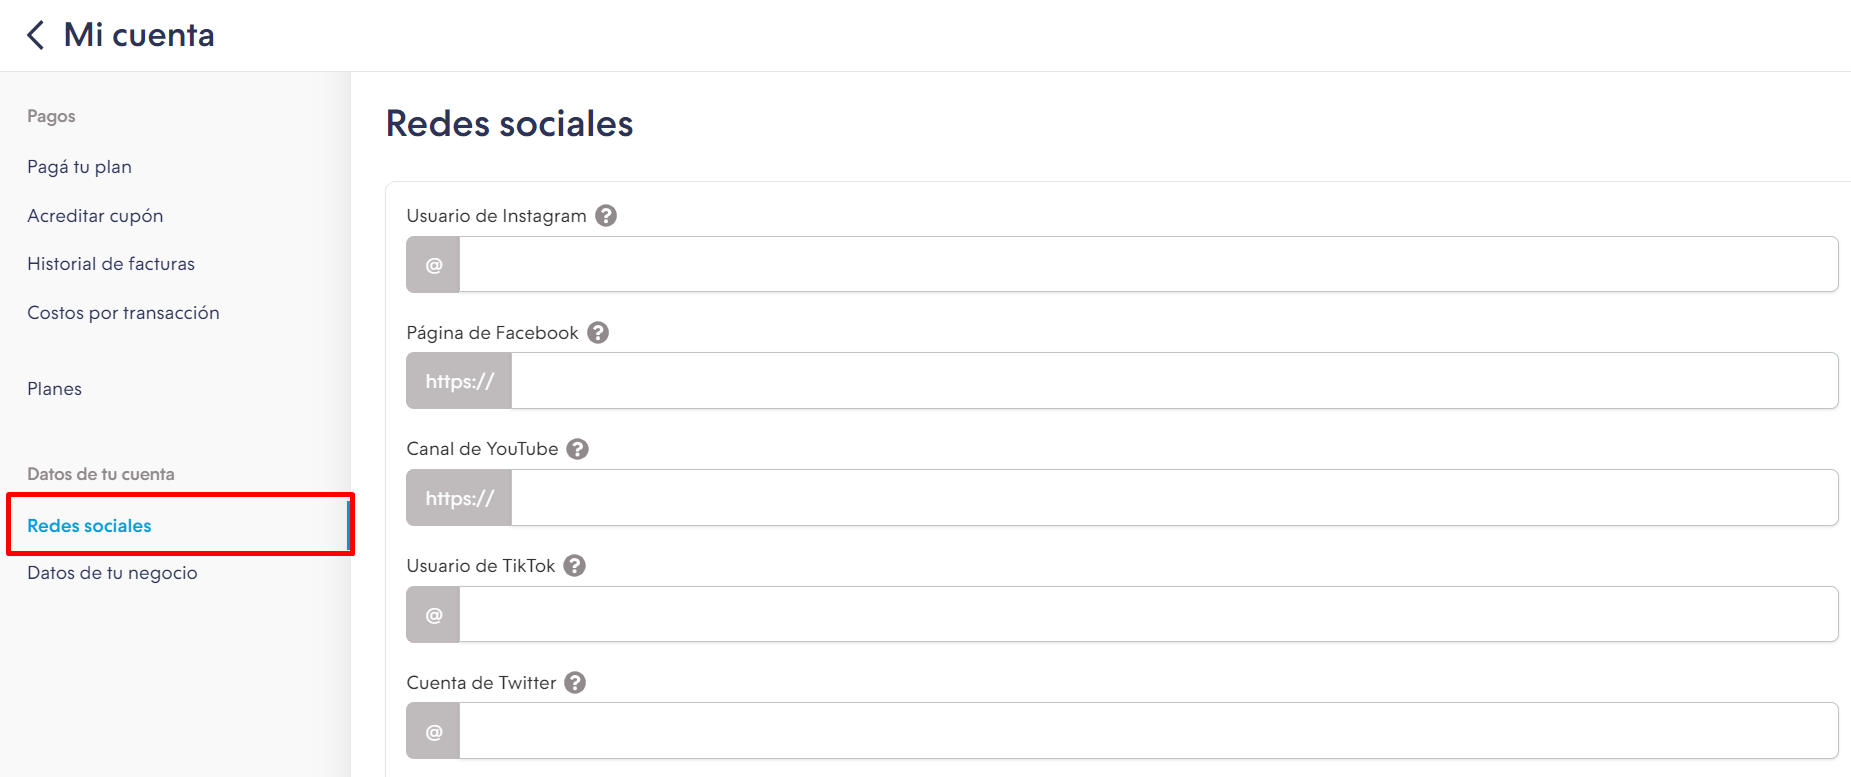Open Costos por transacción page
1851x777 pixels.
click(123, 313)
